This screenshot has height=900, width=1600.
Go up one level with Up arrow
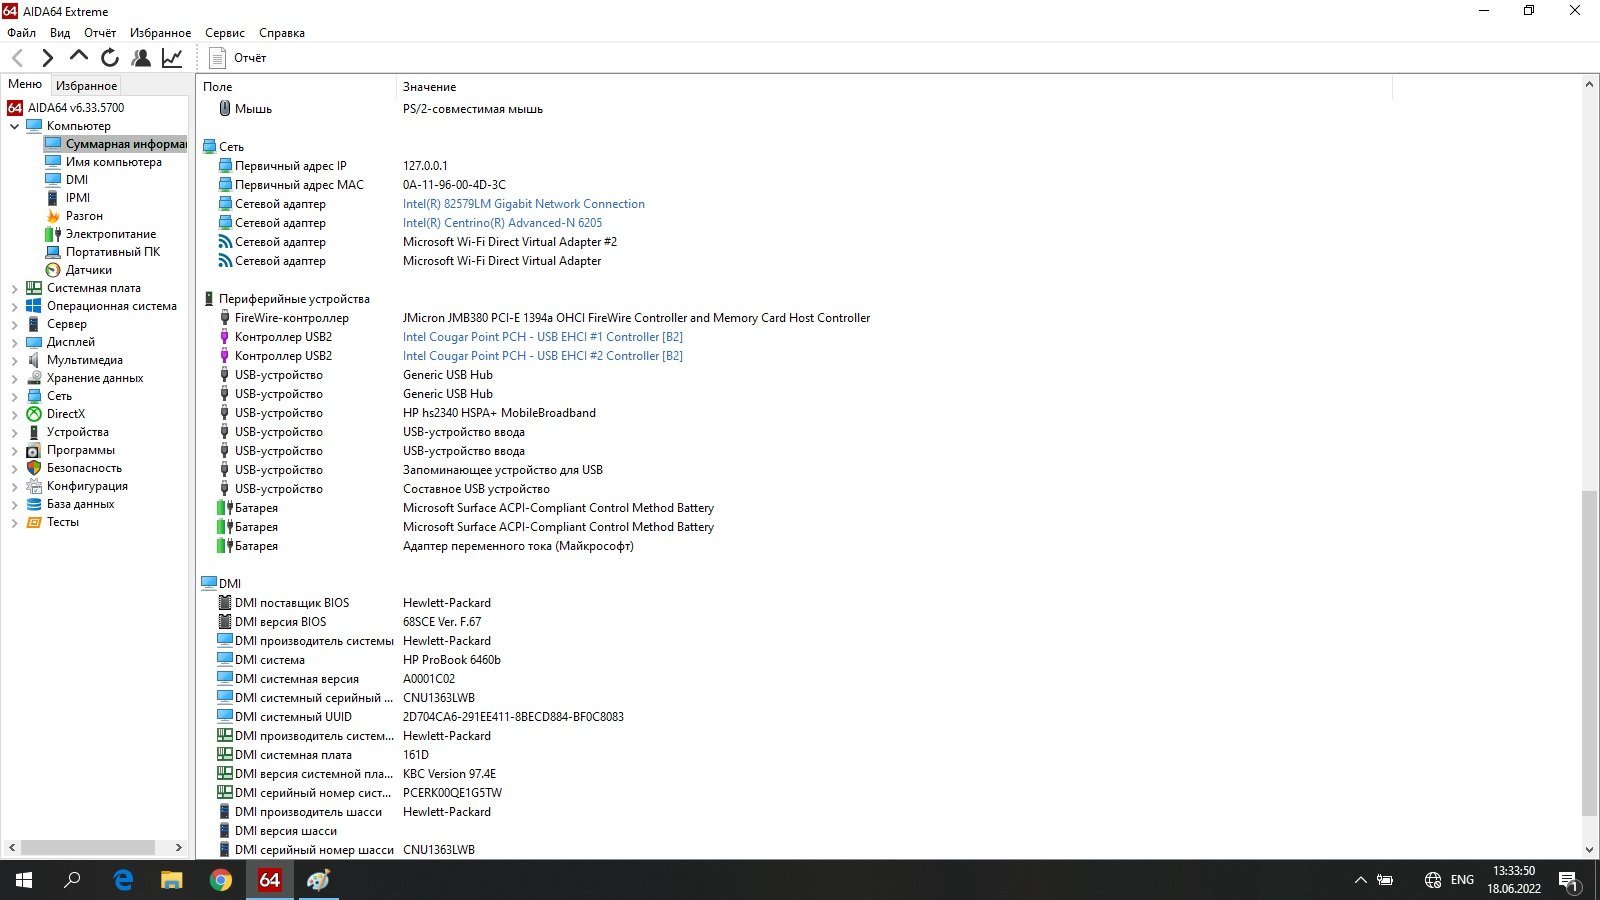click(78, 57)
